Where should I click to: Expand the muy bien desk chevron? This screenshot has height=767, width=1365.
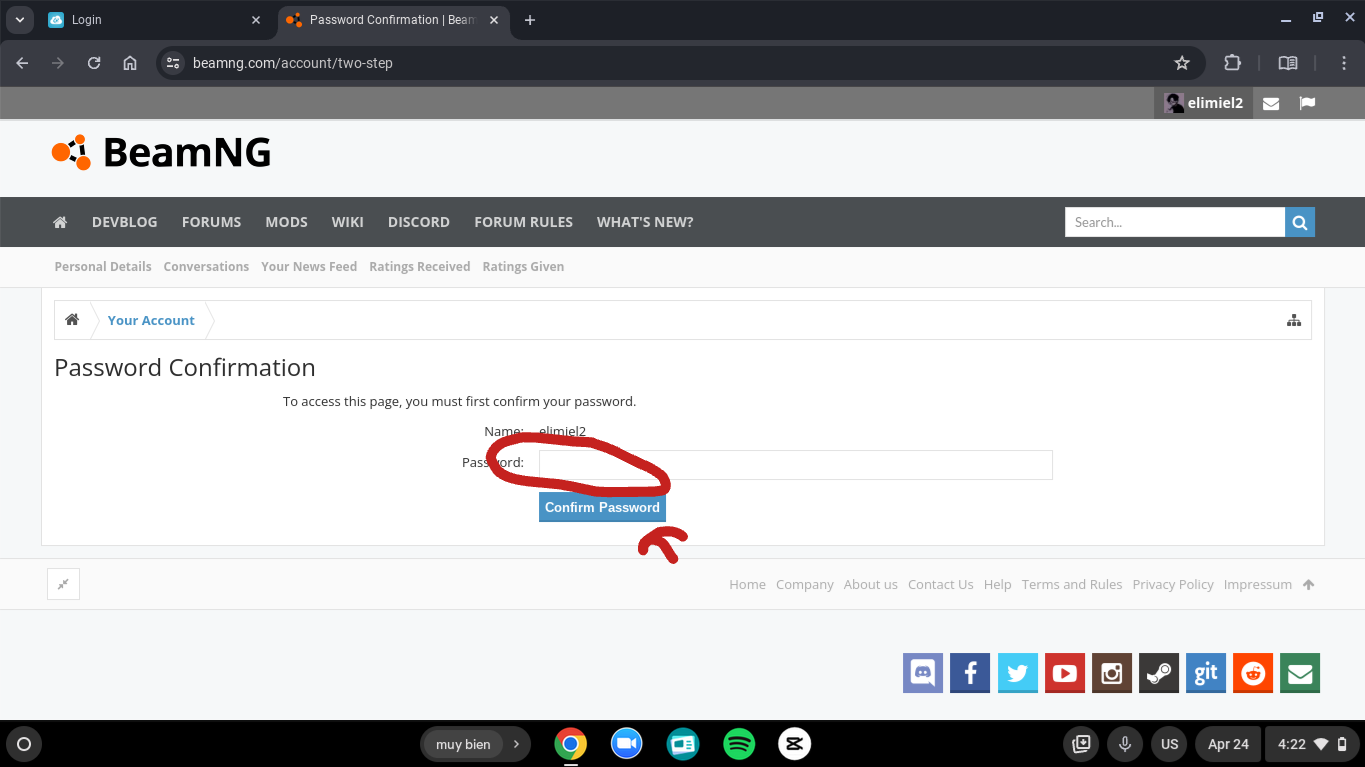[x=516, y=744]
